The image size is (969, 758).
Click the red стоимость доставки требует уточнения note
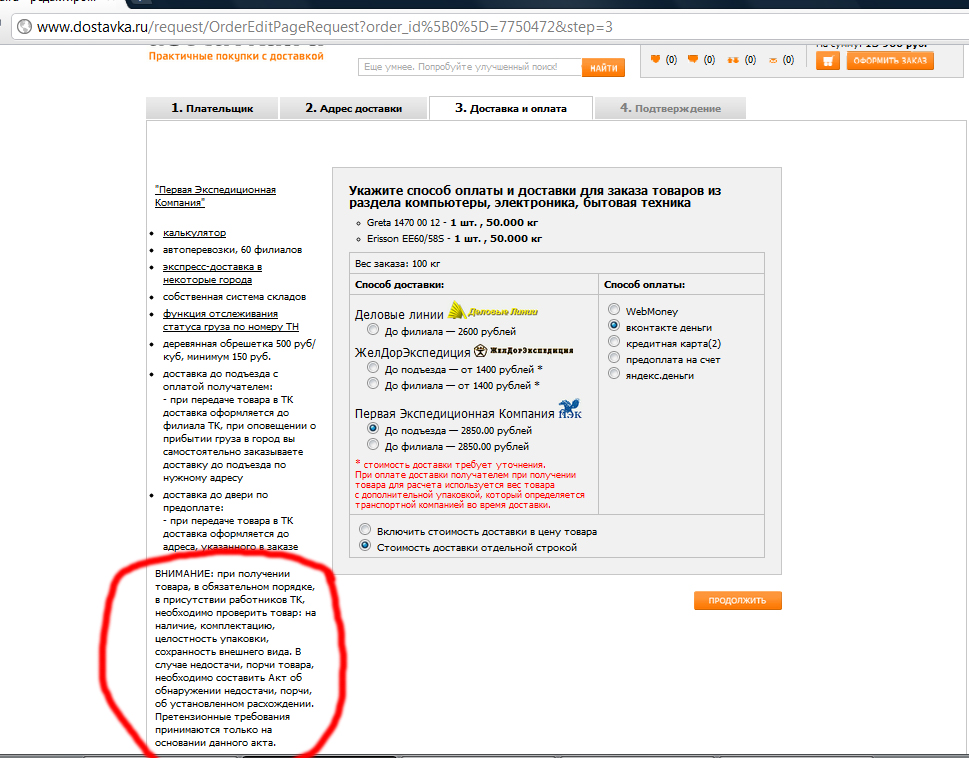tap(451, 465)
